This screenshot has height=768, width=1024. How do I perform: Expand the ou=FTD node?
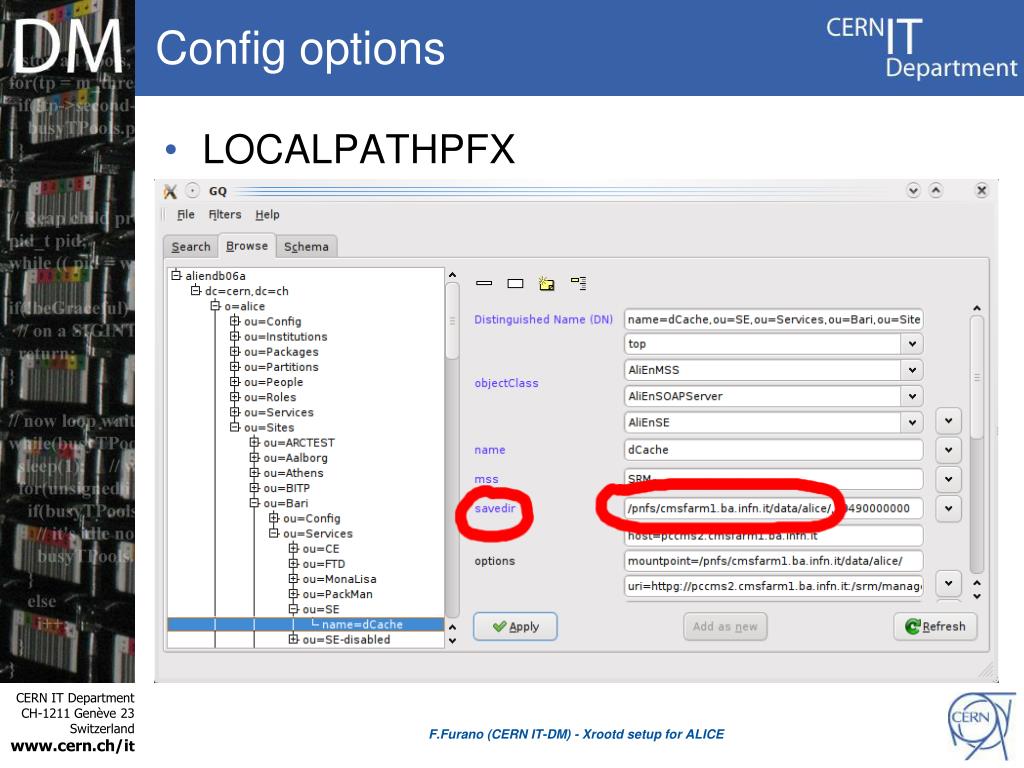click(x=293, y=563)
